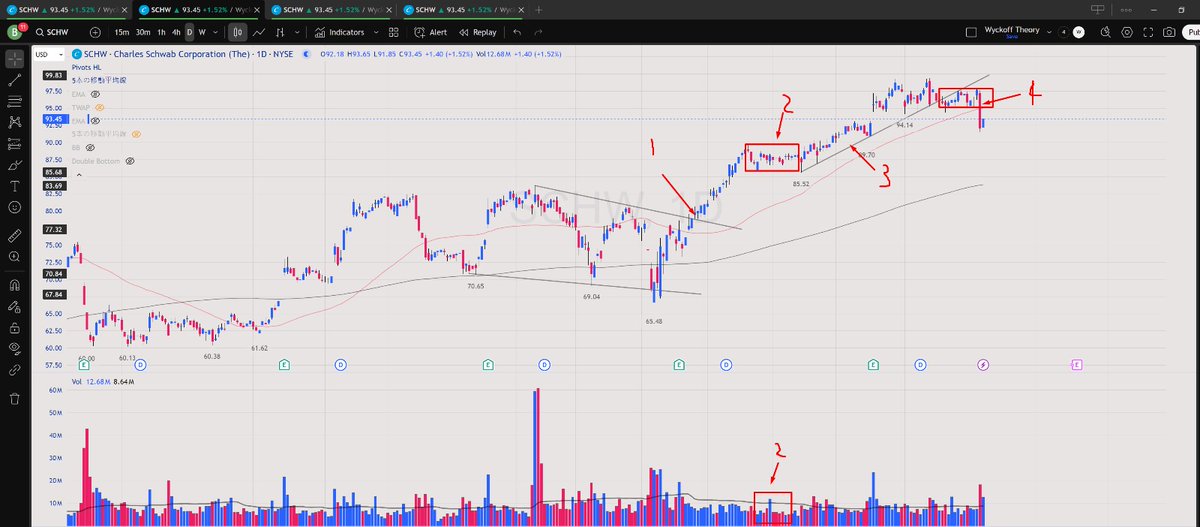This screenshot has height=527, width=1200.
Task: Select the HLC bars chart style
Action: [280, 32]
